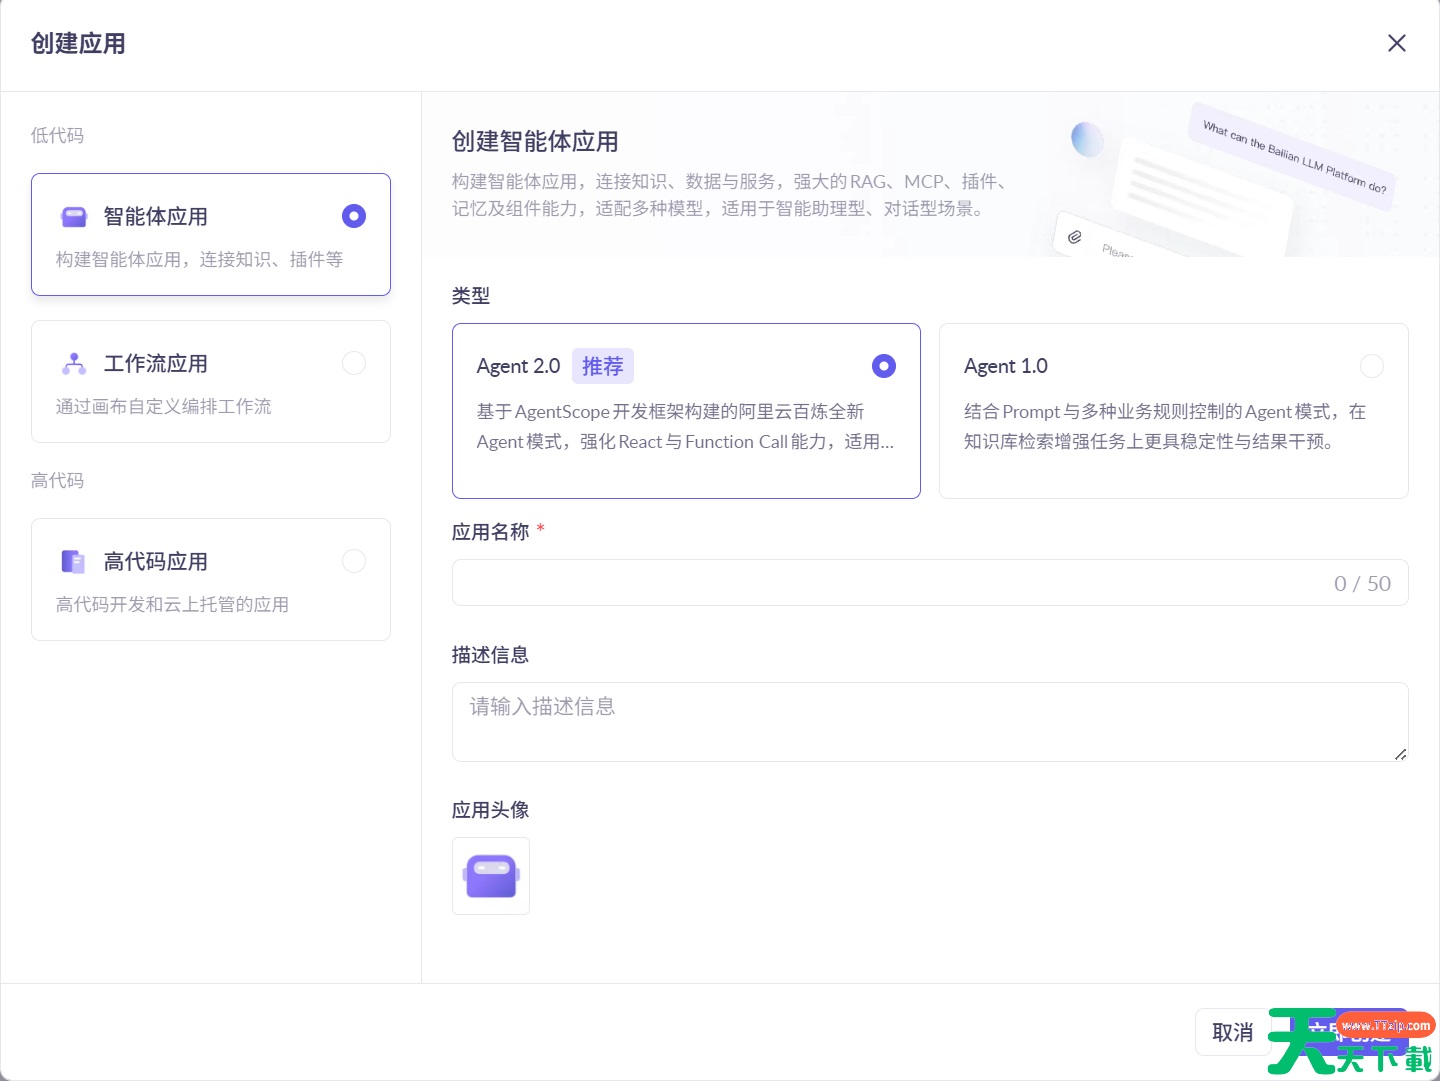Select the 工作流应用 radio button

tap(354, 364)
